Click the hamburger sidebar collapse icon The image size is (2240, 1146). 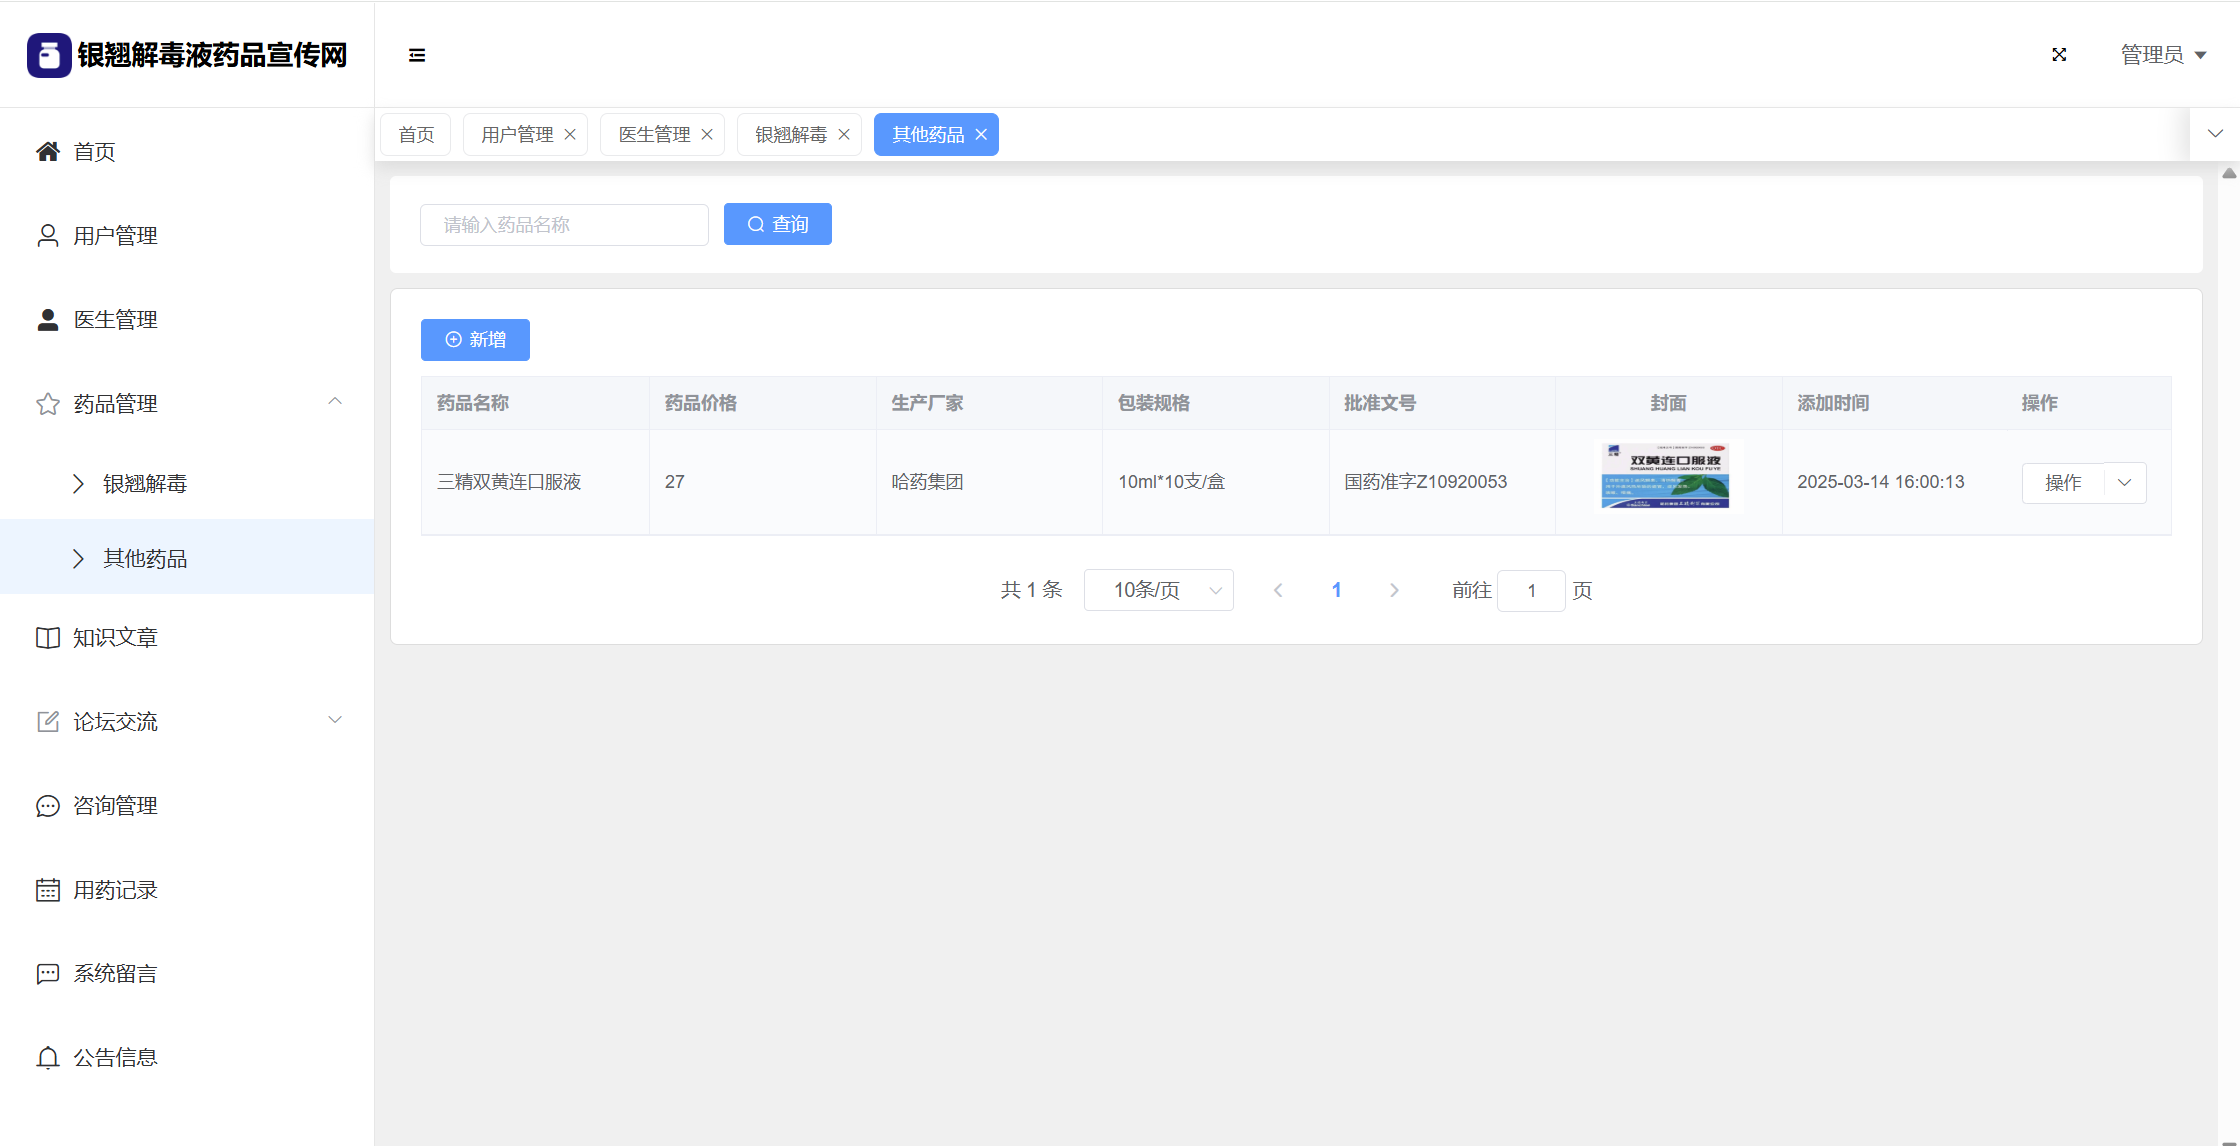point(417,55)
